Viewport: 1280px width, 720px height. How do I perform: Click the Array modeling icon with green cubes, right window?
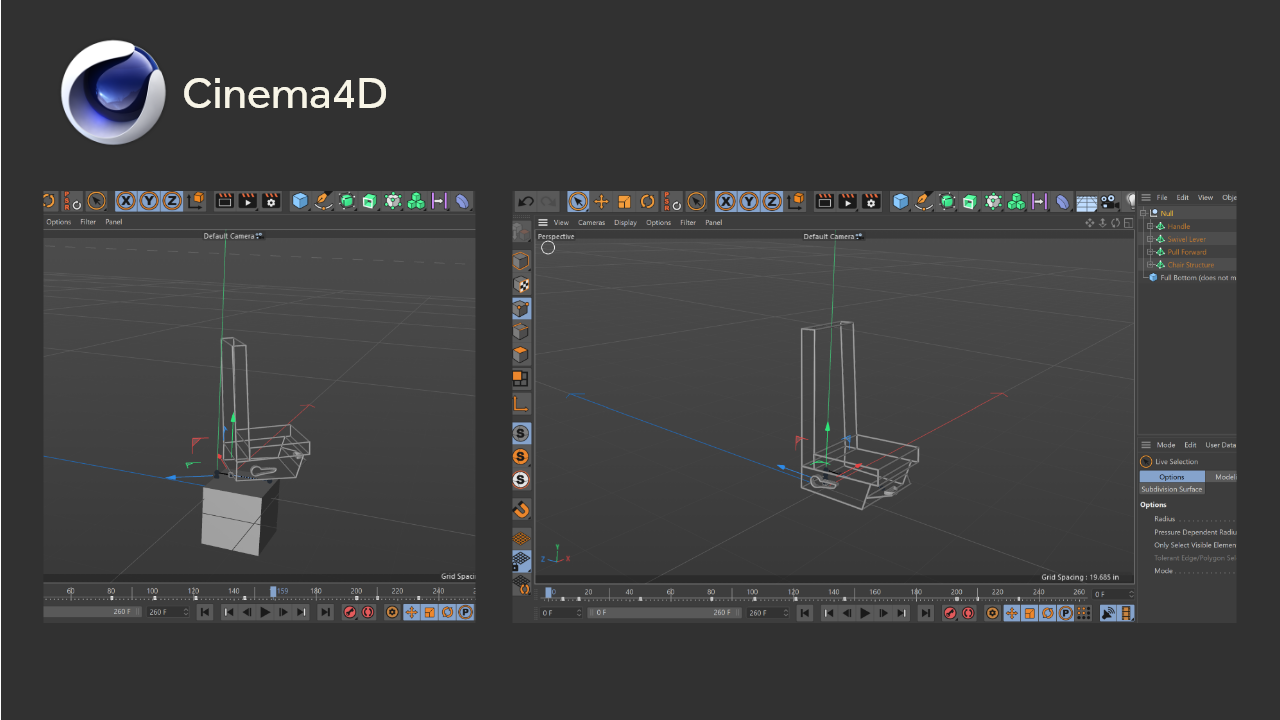coord(1016,202)
